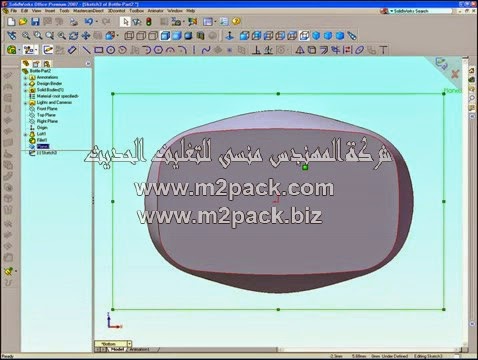The width and height of the screenshot is (478, 360).
Task: Select the Circle sketch tool
Action: point(110,50)
